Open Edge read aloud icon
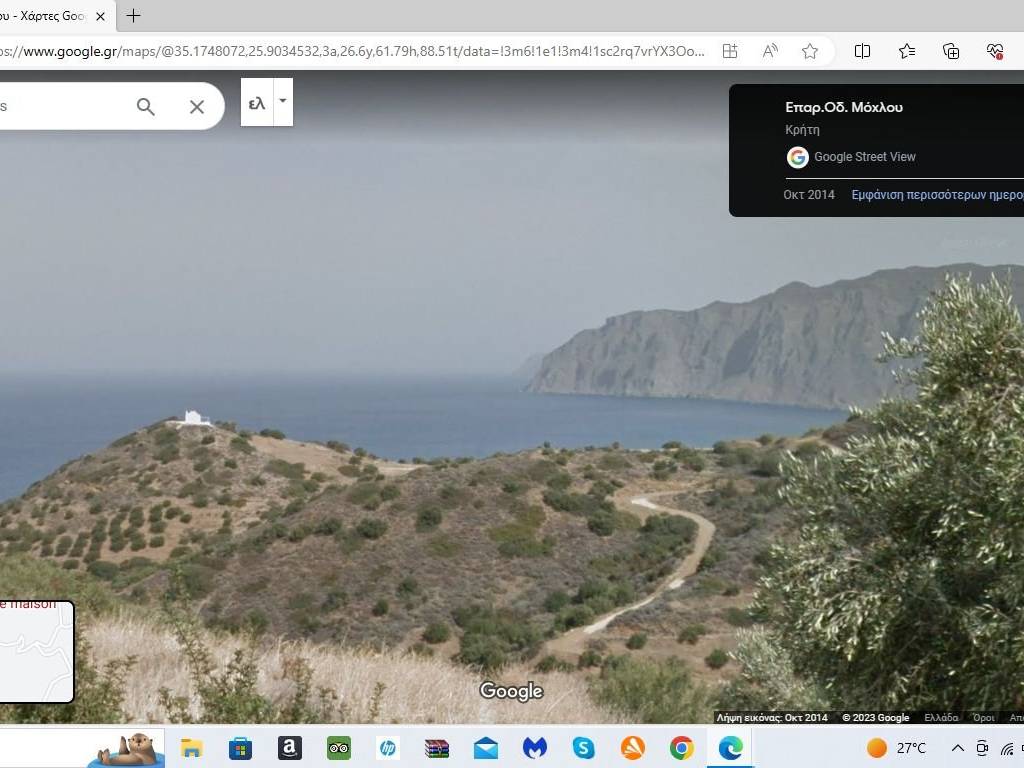Viewport: 1024px width, 768px height. 770,51
